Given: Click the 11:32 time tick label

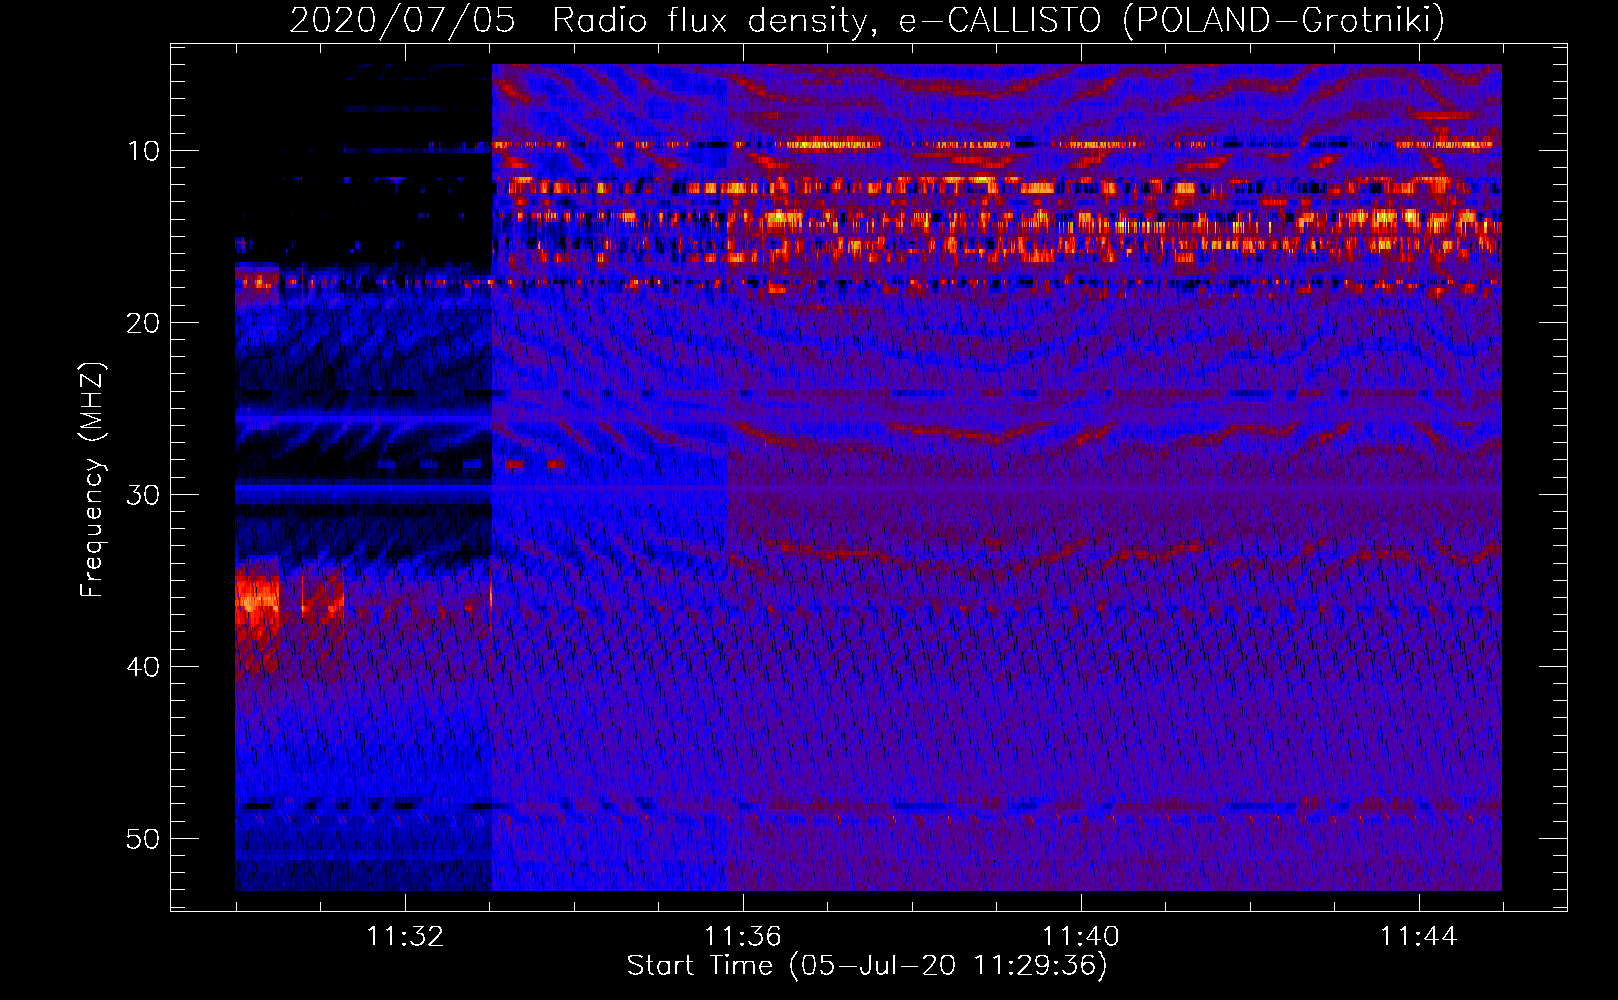Looking at the screenshot, I should tap(405, 937).
